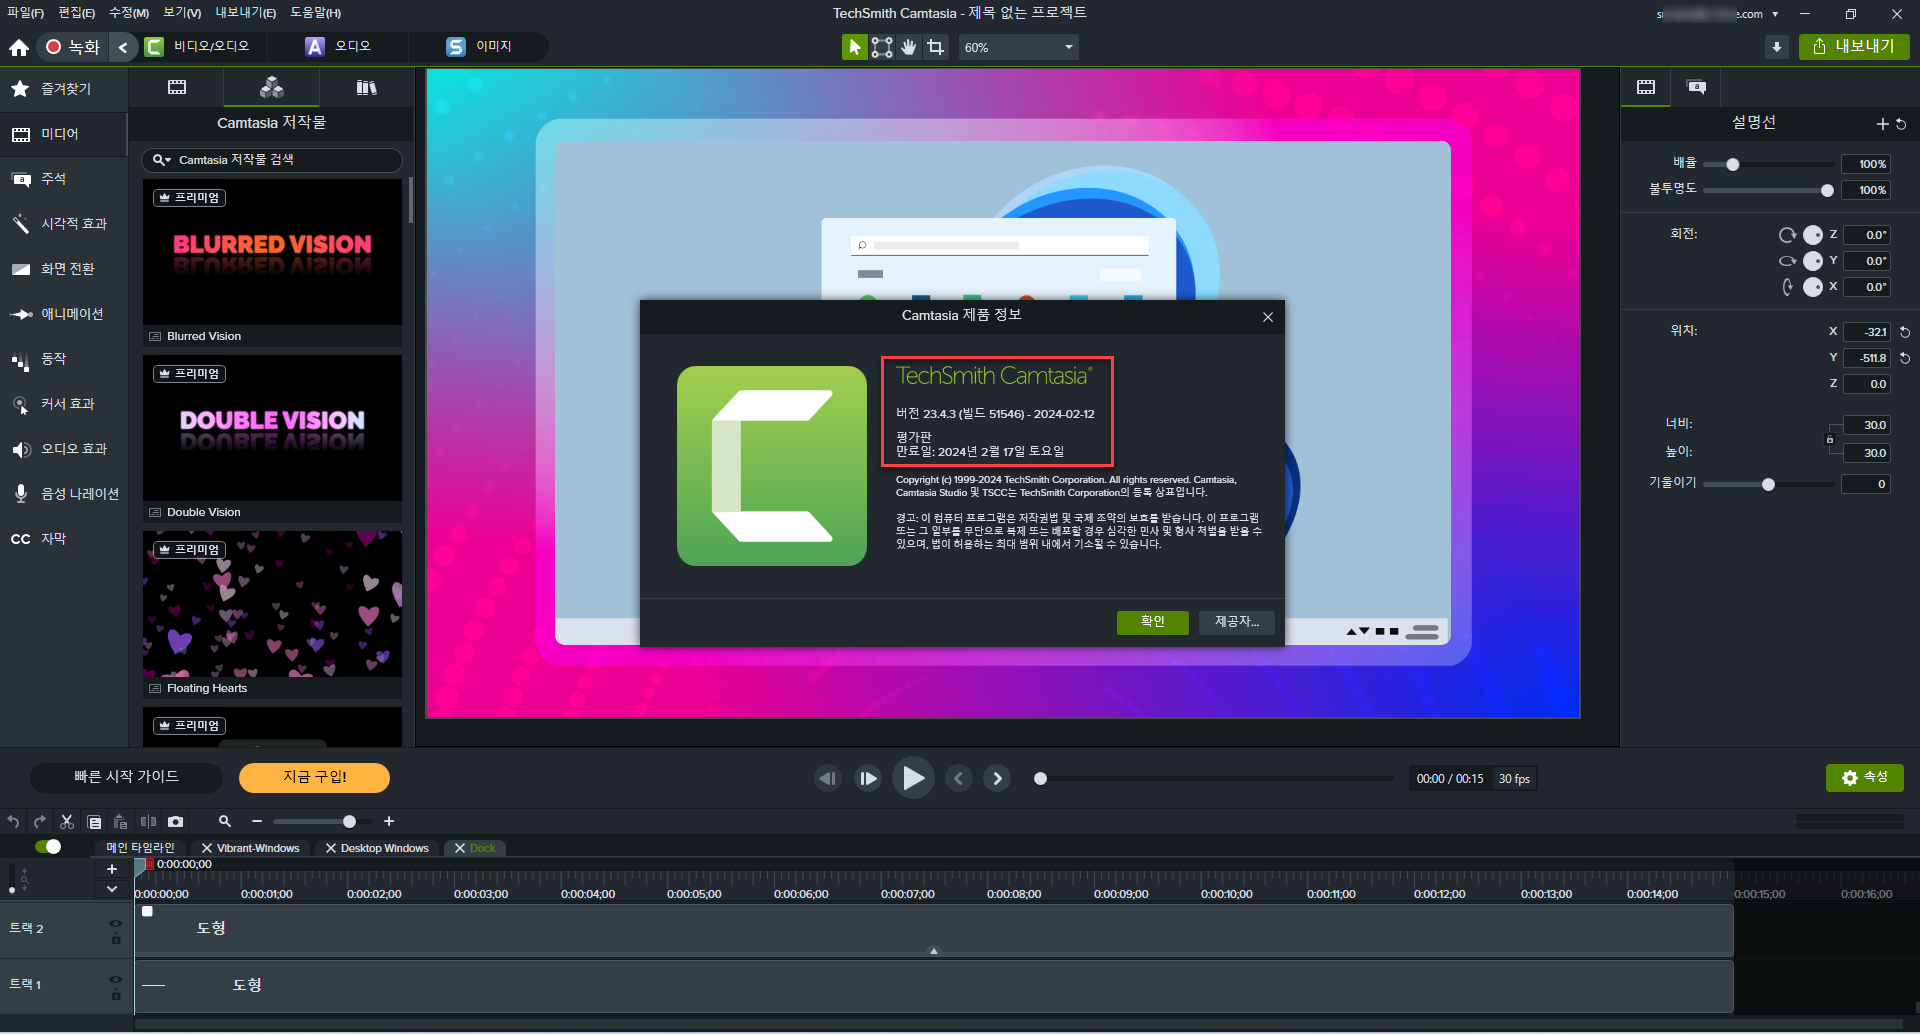The height and width of the screenshot is (1034, 1920).
Task: Open the account dropdown arrow
Action: tap(1775, 14)
